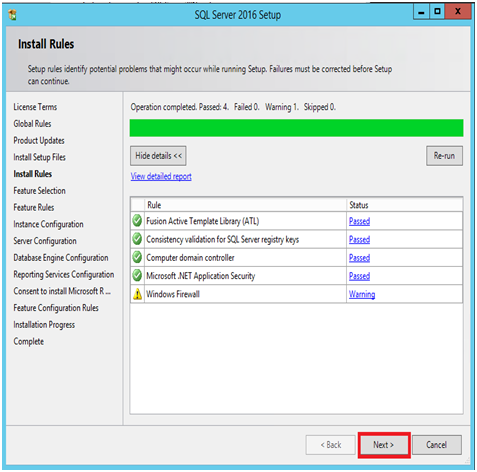477x472 pixels.
Task: Click the Rule column header
Action: tap(245, 205)
